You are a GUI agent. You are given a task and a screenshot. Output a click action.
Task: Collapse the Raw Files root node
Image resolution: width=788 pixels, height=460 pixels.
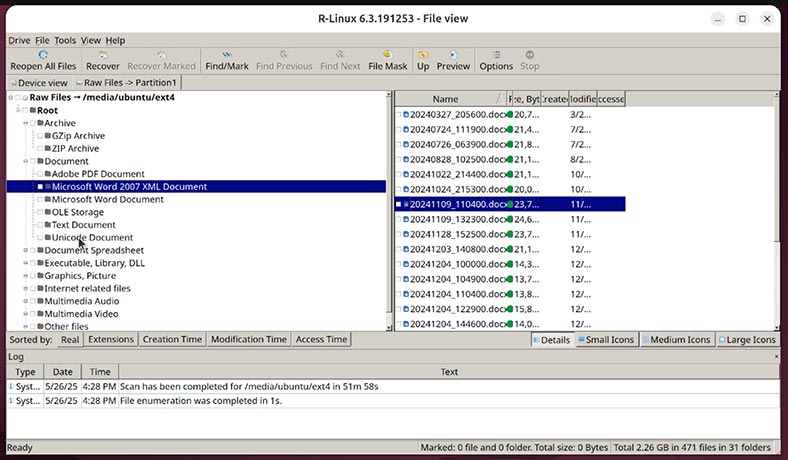pyautogui.click(x=11, y=98)
